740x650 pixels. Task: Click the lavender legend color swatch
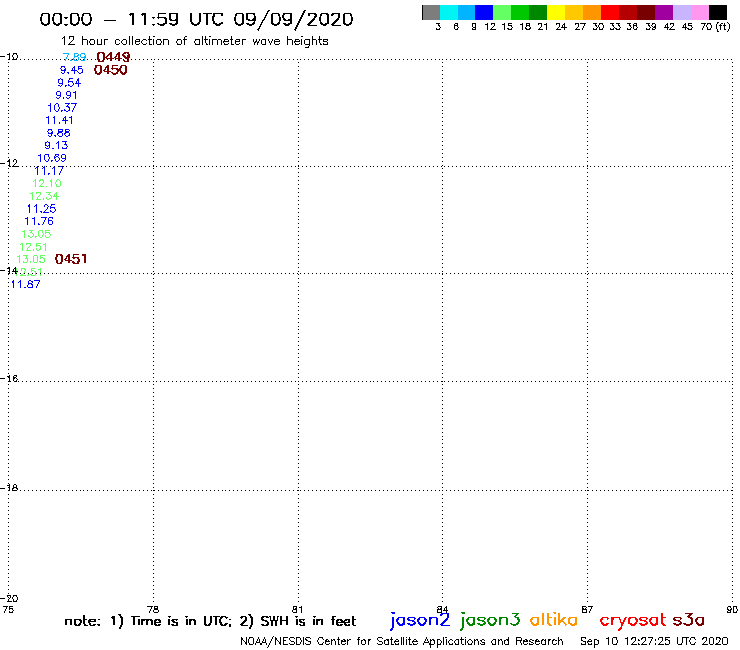click(681, 12)
